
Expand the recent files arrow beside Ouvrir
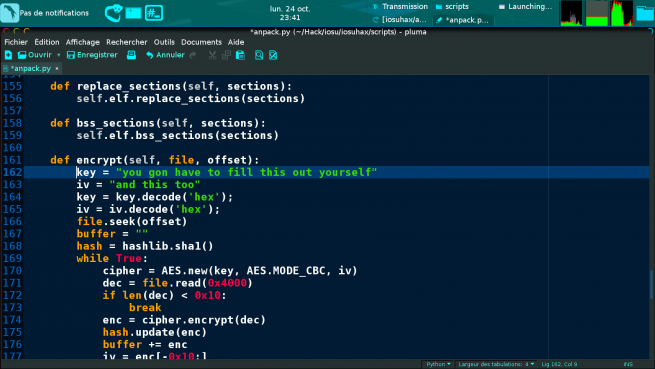click(58, 55)
